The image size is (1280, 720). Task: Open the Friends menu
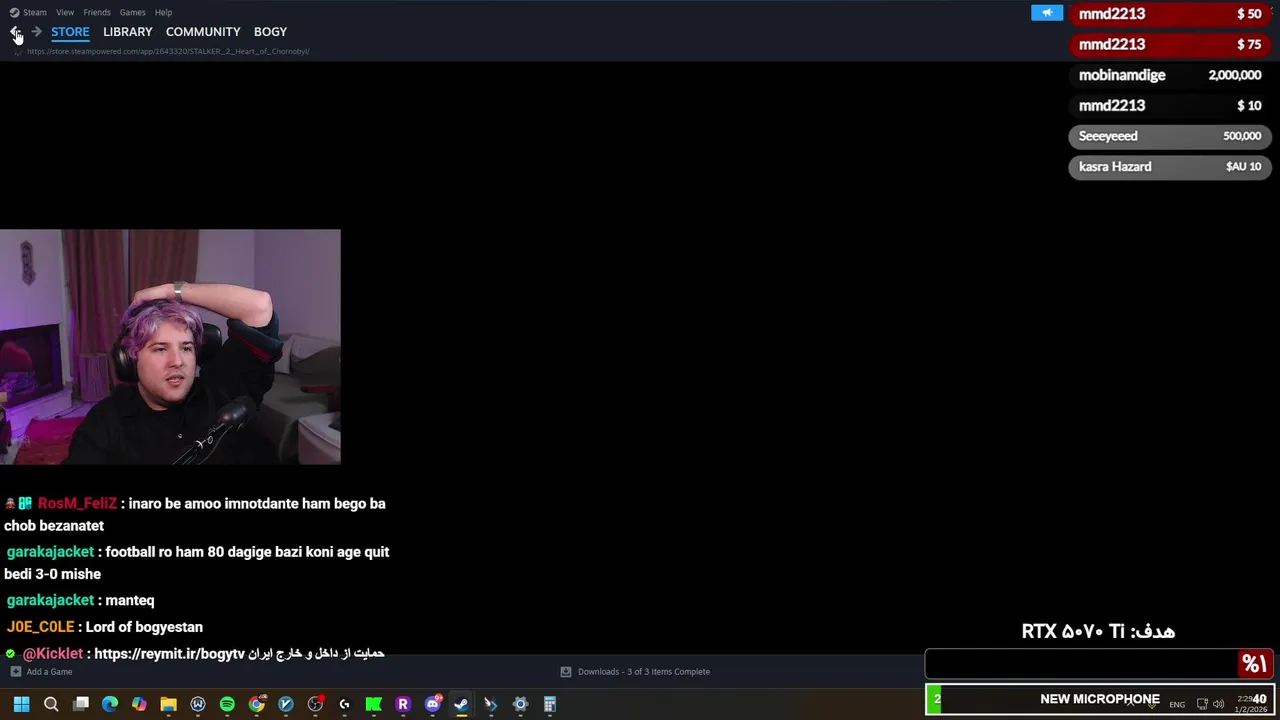pyautogui.click(x=97, y=12)
